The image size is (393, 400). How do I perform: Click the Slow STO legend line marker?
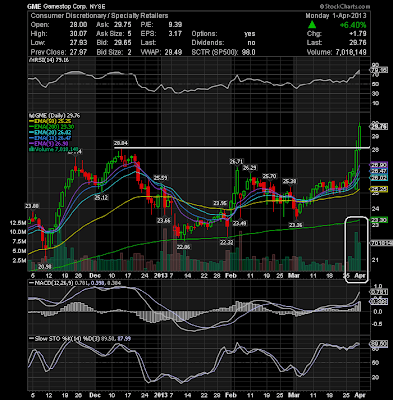(32, 339)
